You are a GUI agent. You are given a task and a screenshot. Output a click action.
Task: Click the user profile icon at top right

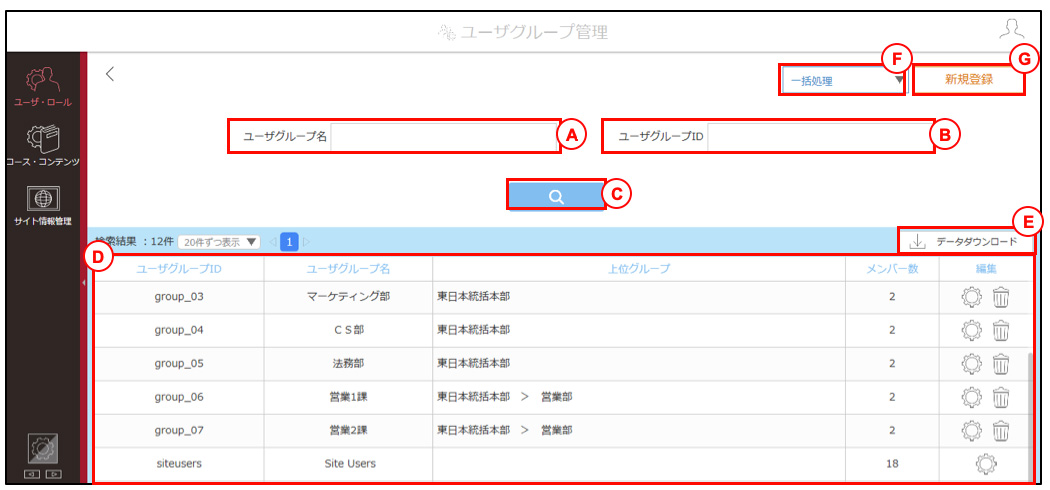tap(1011, 30)
